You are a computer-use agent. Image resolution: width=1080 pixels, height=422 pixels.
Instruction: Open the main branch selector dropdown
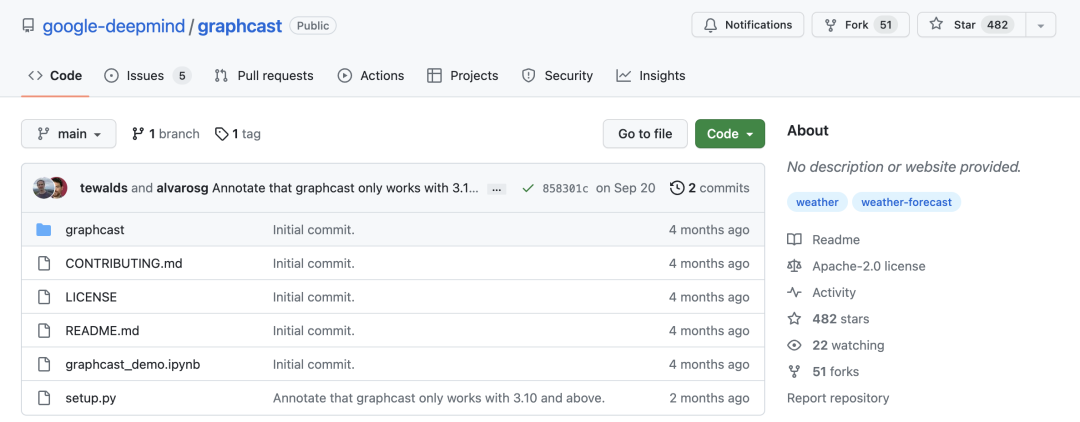(x=69, y=134)
